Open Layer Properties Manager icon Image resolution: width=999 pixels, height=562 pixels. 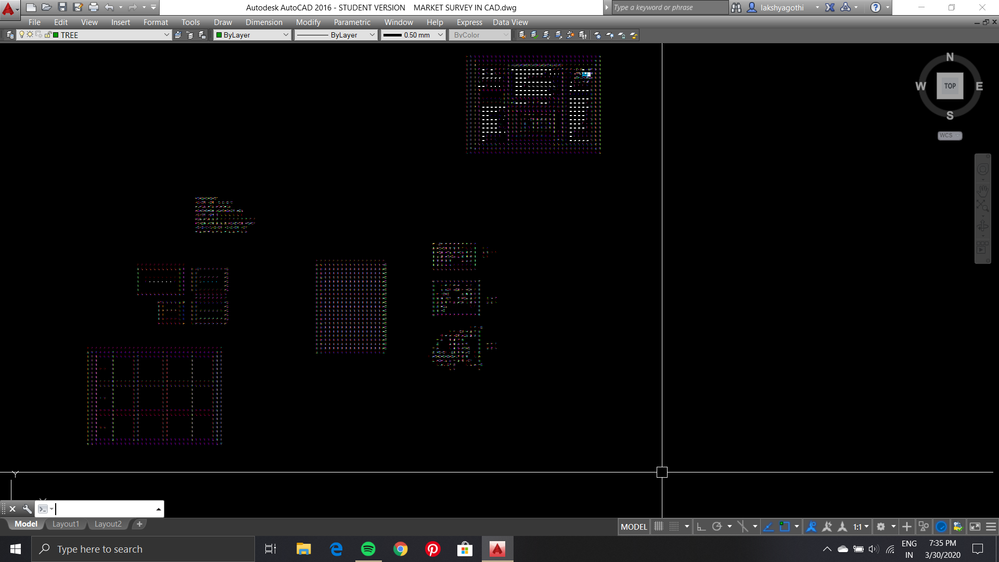click(10, 35)
